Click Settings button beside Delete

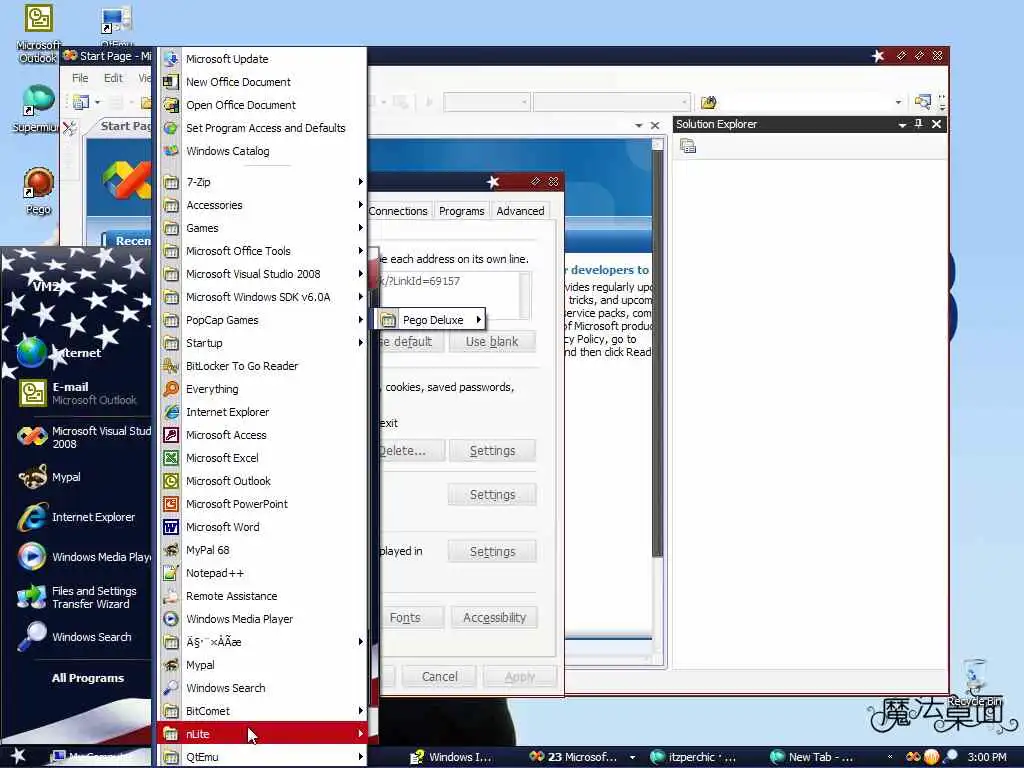[492, 451]
